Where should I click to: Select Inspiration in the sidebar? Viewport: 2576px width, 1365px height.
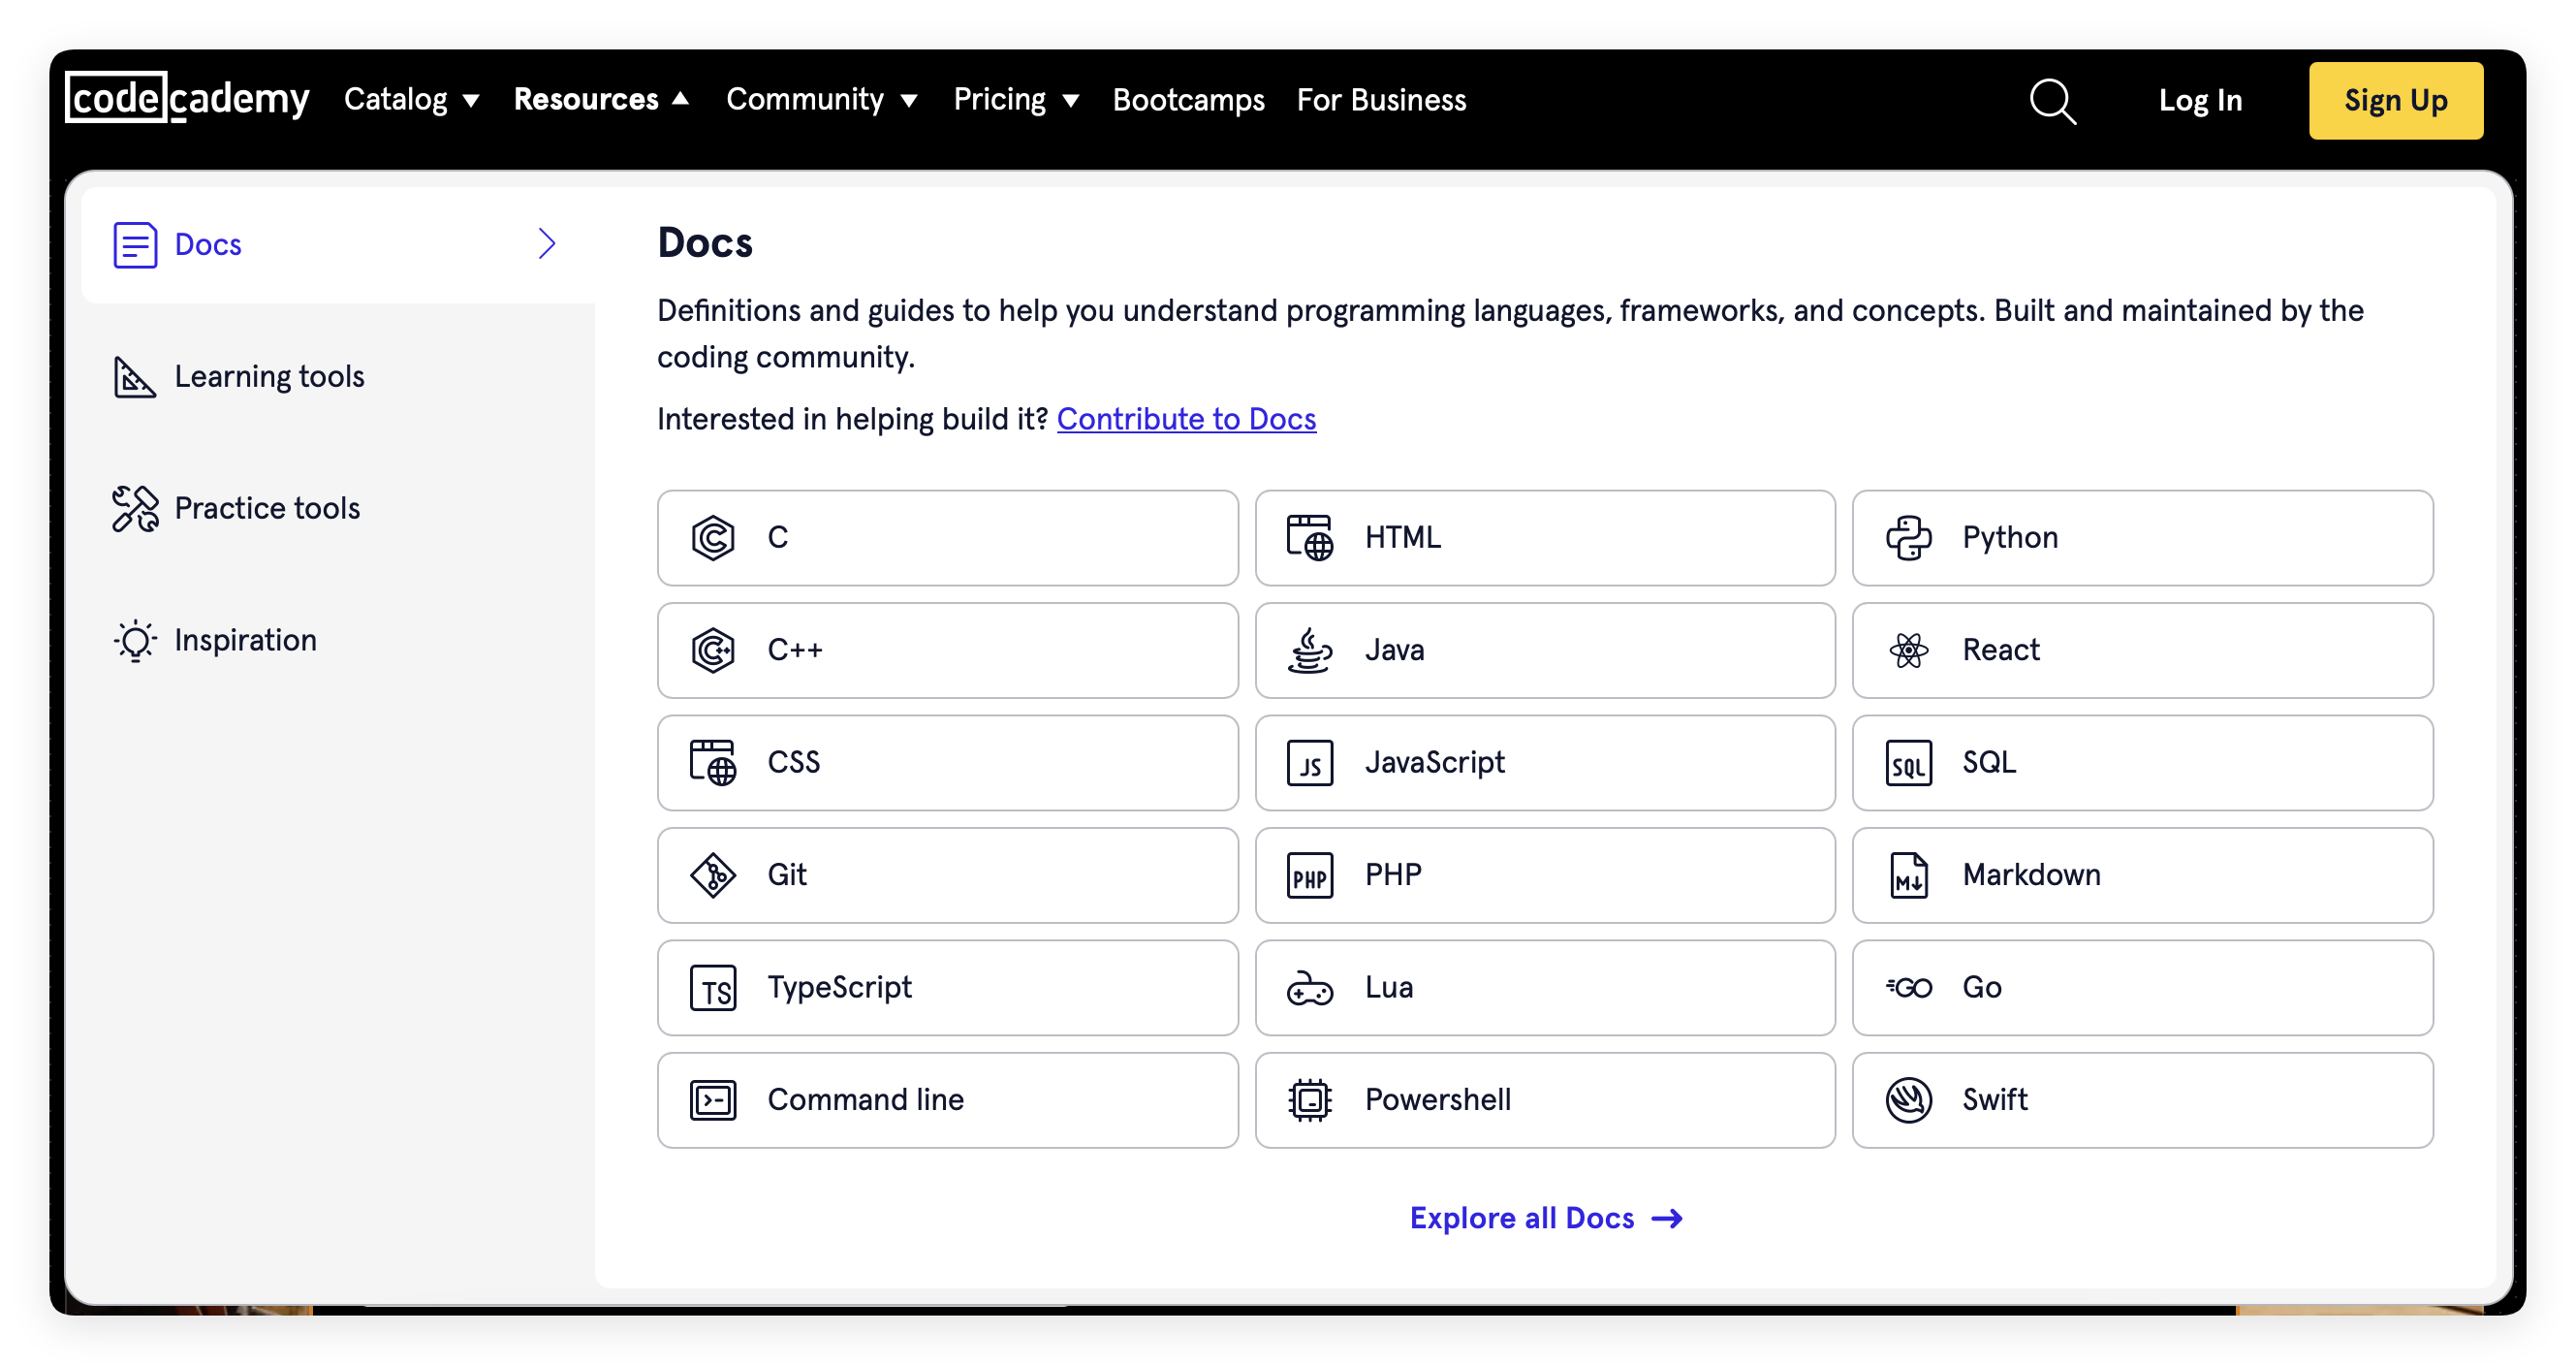click(x=245, y=640)
